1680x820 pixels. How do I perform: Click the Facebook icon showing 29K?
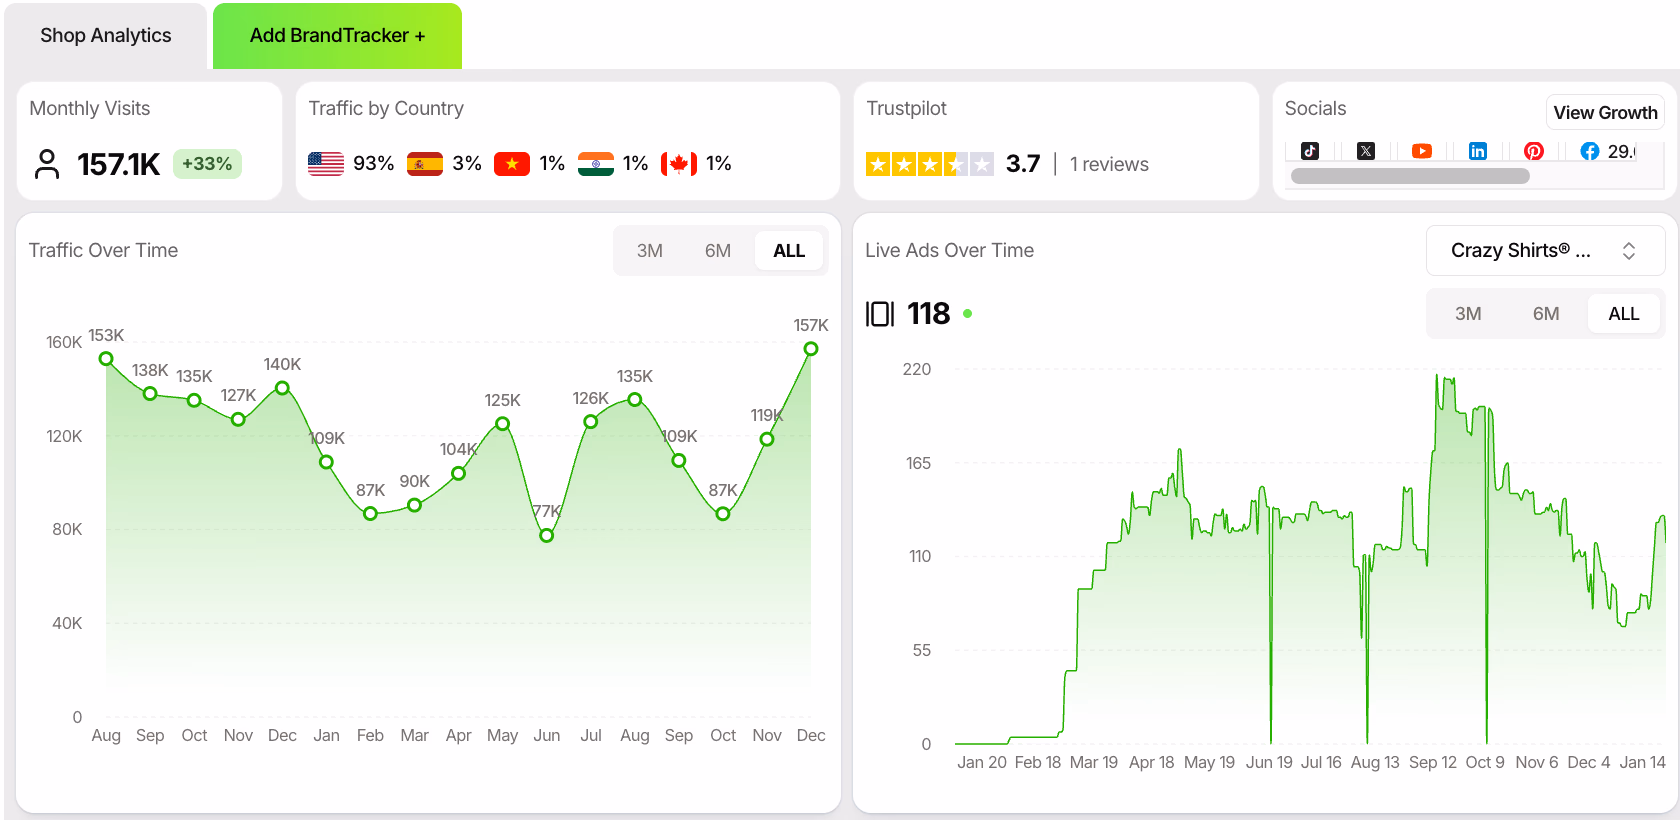click(x=1589, y=150)
